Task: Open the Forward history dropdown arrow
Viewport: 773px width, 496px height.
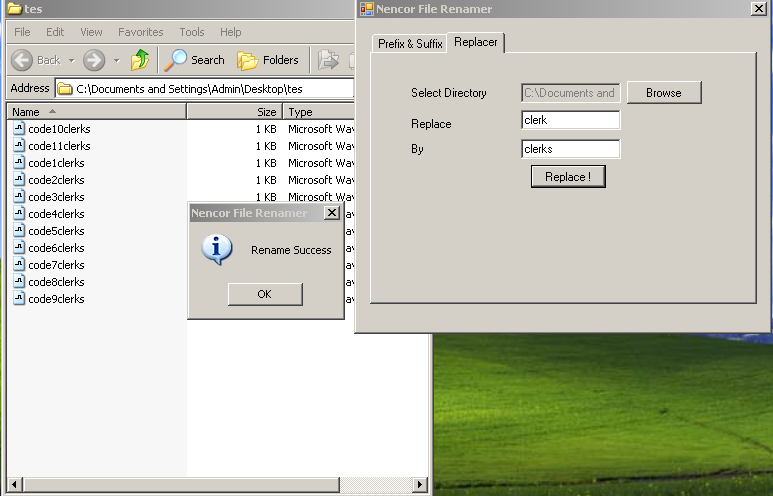Action: point(116,61)
